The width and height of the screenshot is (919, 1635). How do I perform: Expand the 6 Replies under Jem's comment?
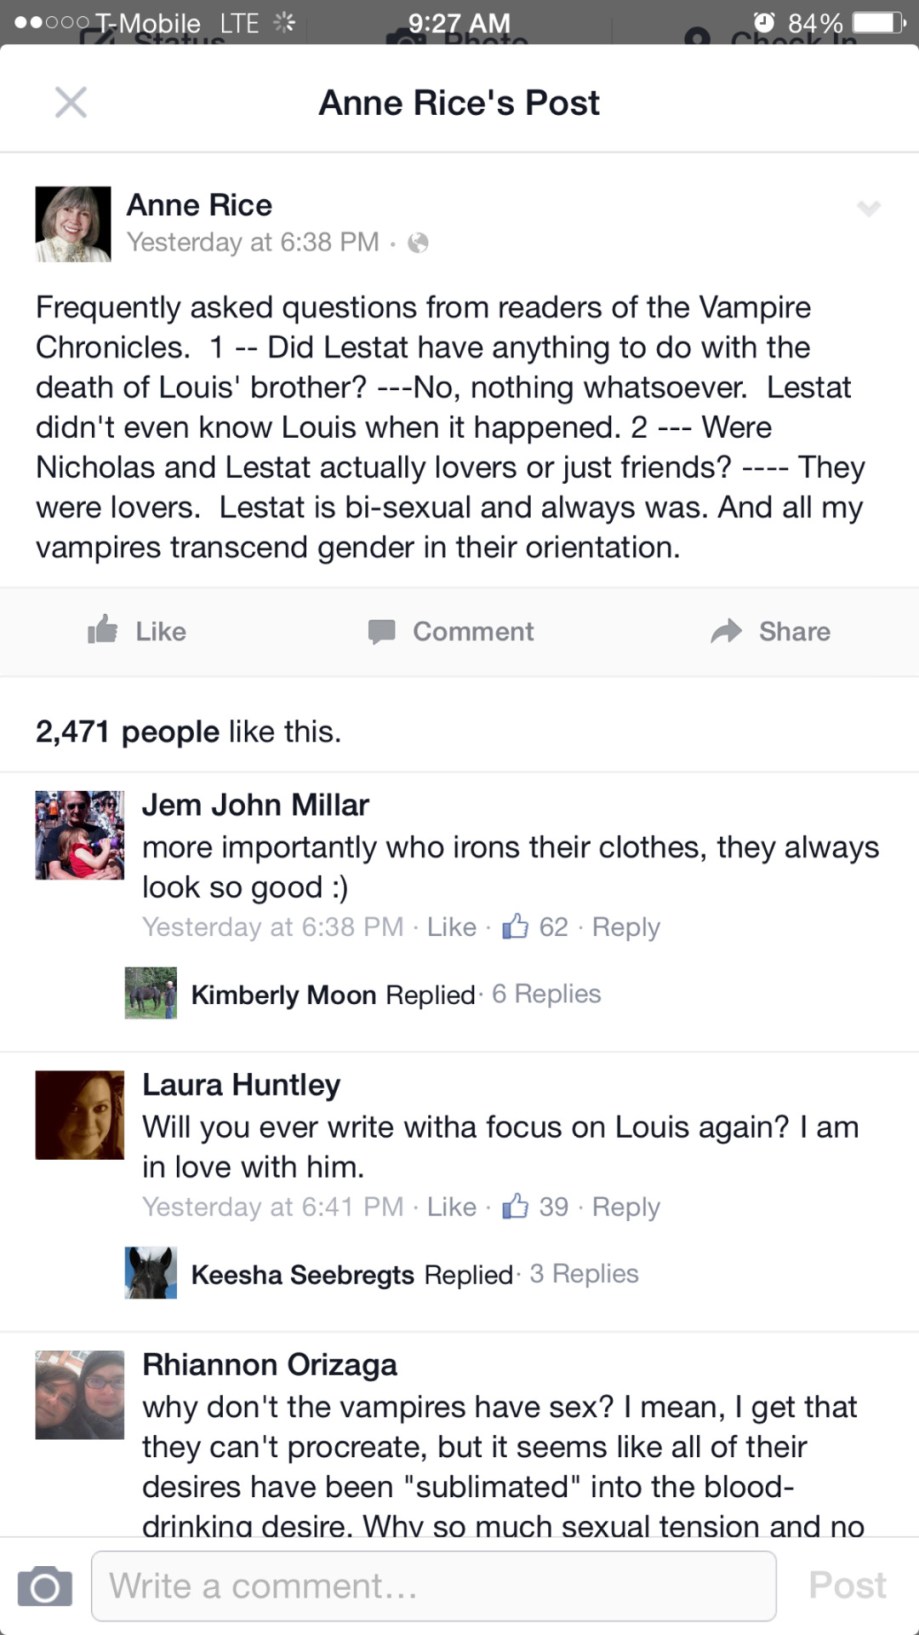[546, 994]
